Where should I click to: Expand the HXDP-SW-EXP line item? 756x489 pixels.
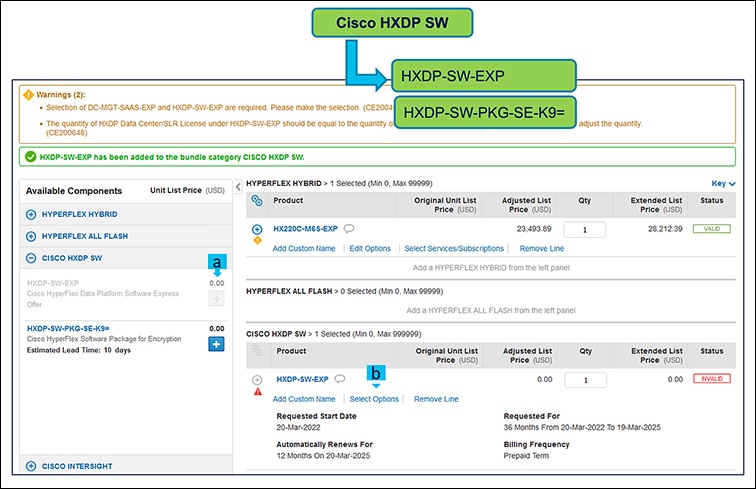point(257,380)
